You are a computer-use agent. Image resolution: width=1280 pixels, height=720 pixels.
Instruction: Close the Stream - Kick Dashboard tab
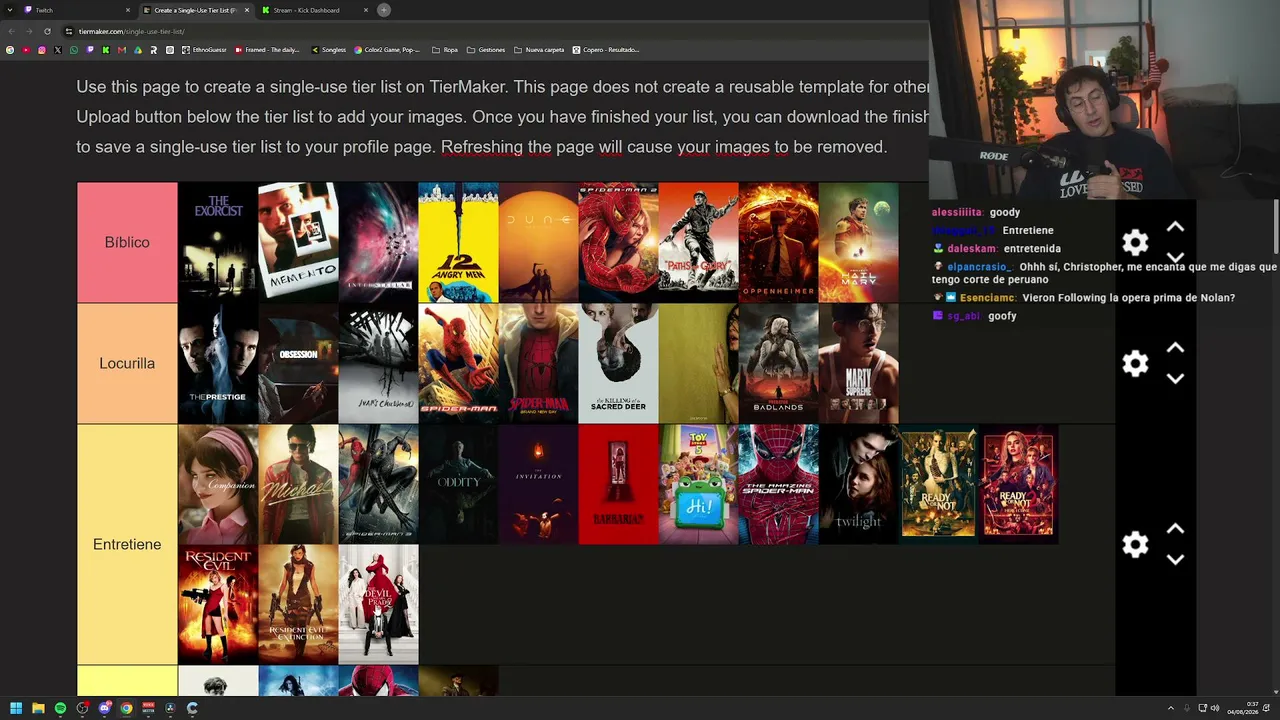point(366,10)
